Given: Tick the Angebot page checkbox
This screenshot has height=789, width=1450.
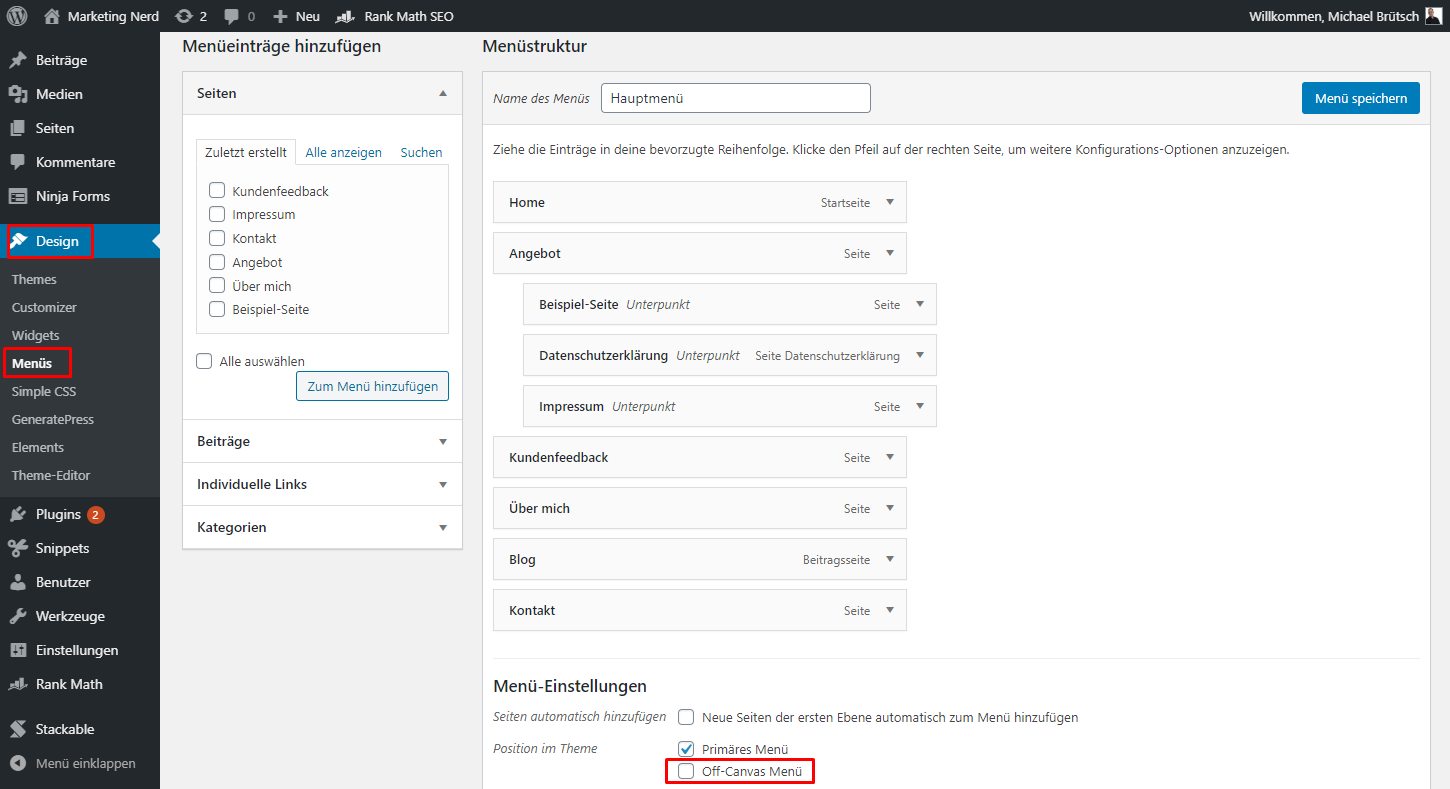Looking at the screenshot, I should coord(216,262).
